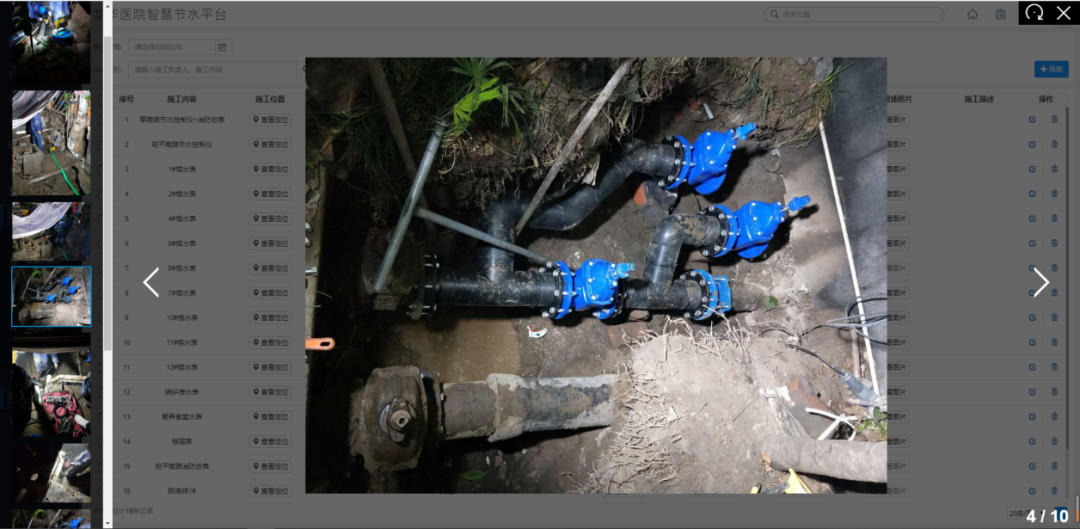Edit row 1 with the pencil icon
The image size is (1080, 529).
tap(1032, 120)
